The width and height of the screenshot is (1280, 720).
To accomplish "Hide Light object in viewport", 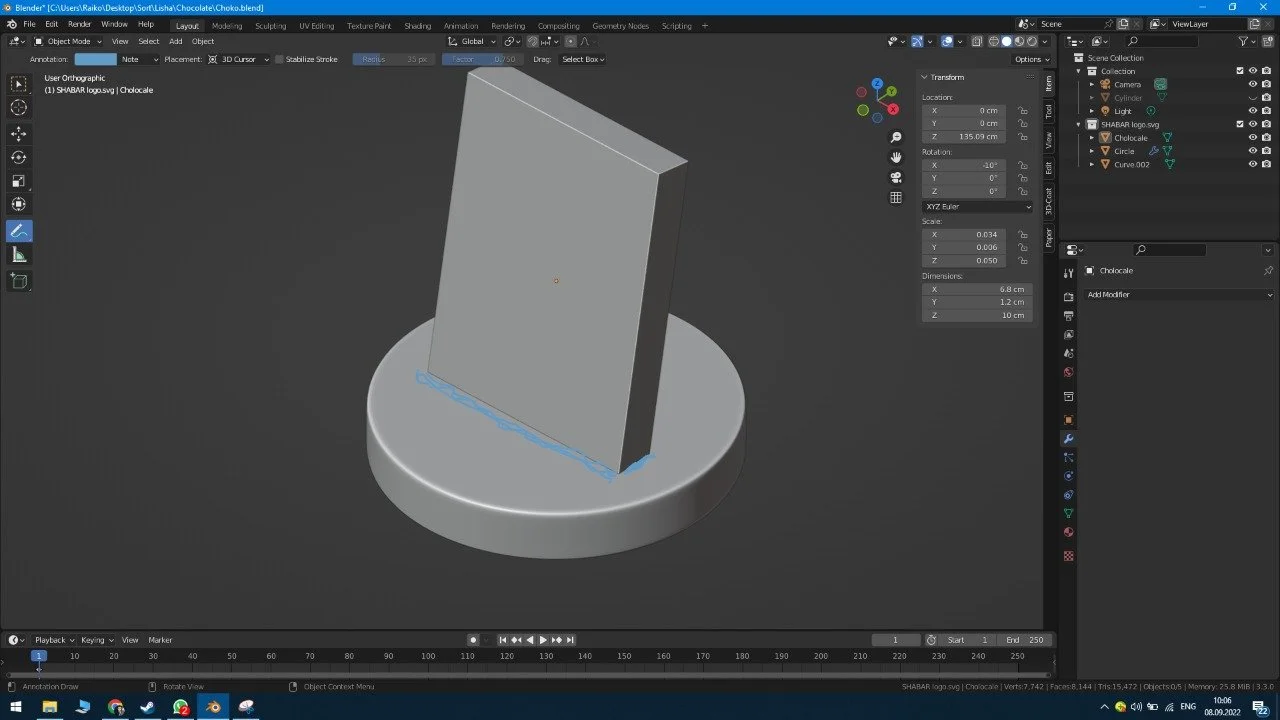I will [x=1252, y=111].
